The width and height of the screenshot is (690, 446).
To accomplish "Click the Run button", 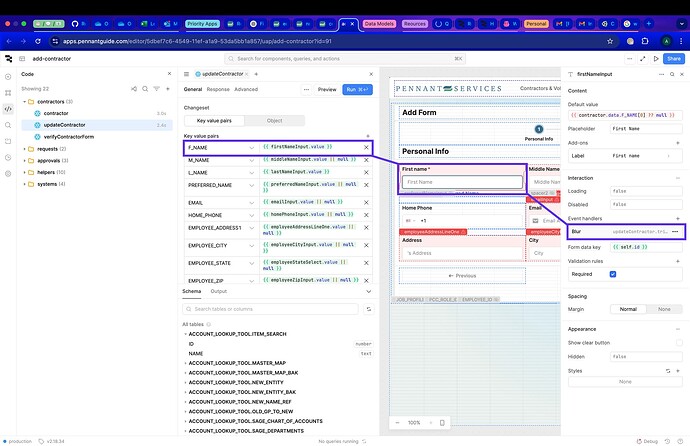I will pyautogui.click(x=357, y=89).
